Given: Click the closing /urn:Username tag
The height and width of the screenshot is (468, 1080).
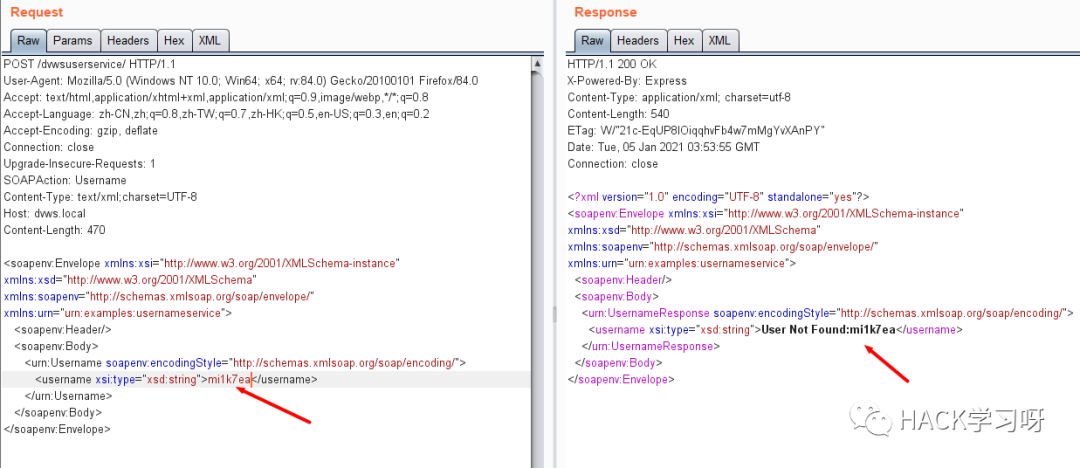Looking at the screenshot, I should (x=68, y=396).
